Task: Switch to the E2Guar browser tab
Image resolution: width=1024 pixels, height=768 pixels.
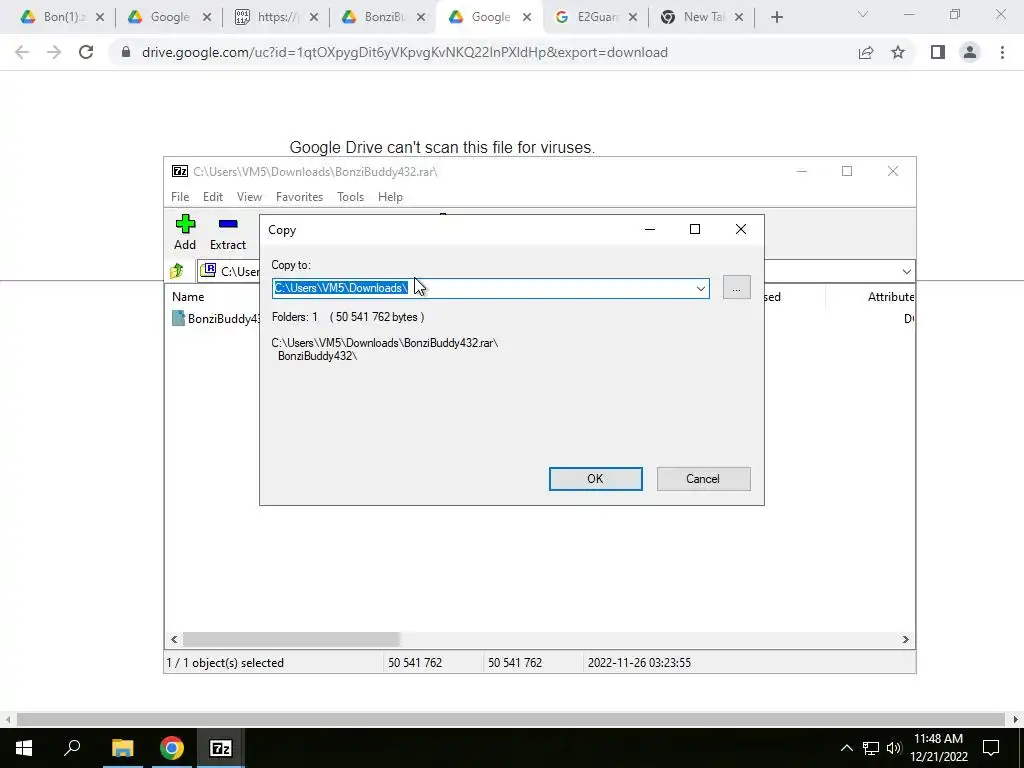Action: [x=594, y=17]
